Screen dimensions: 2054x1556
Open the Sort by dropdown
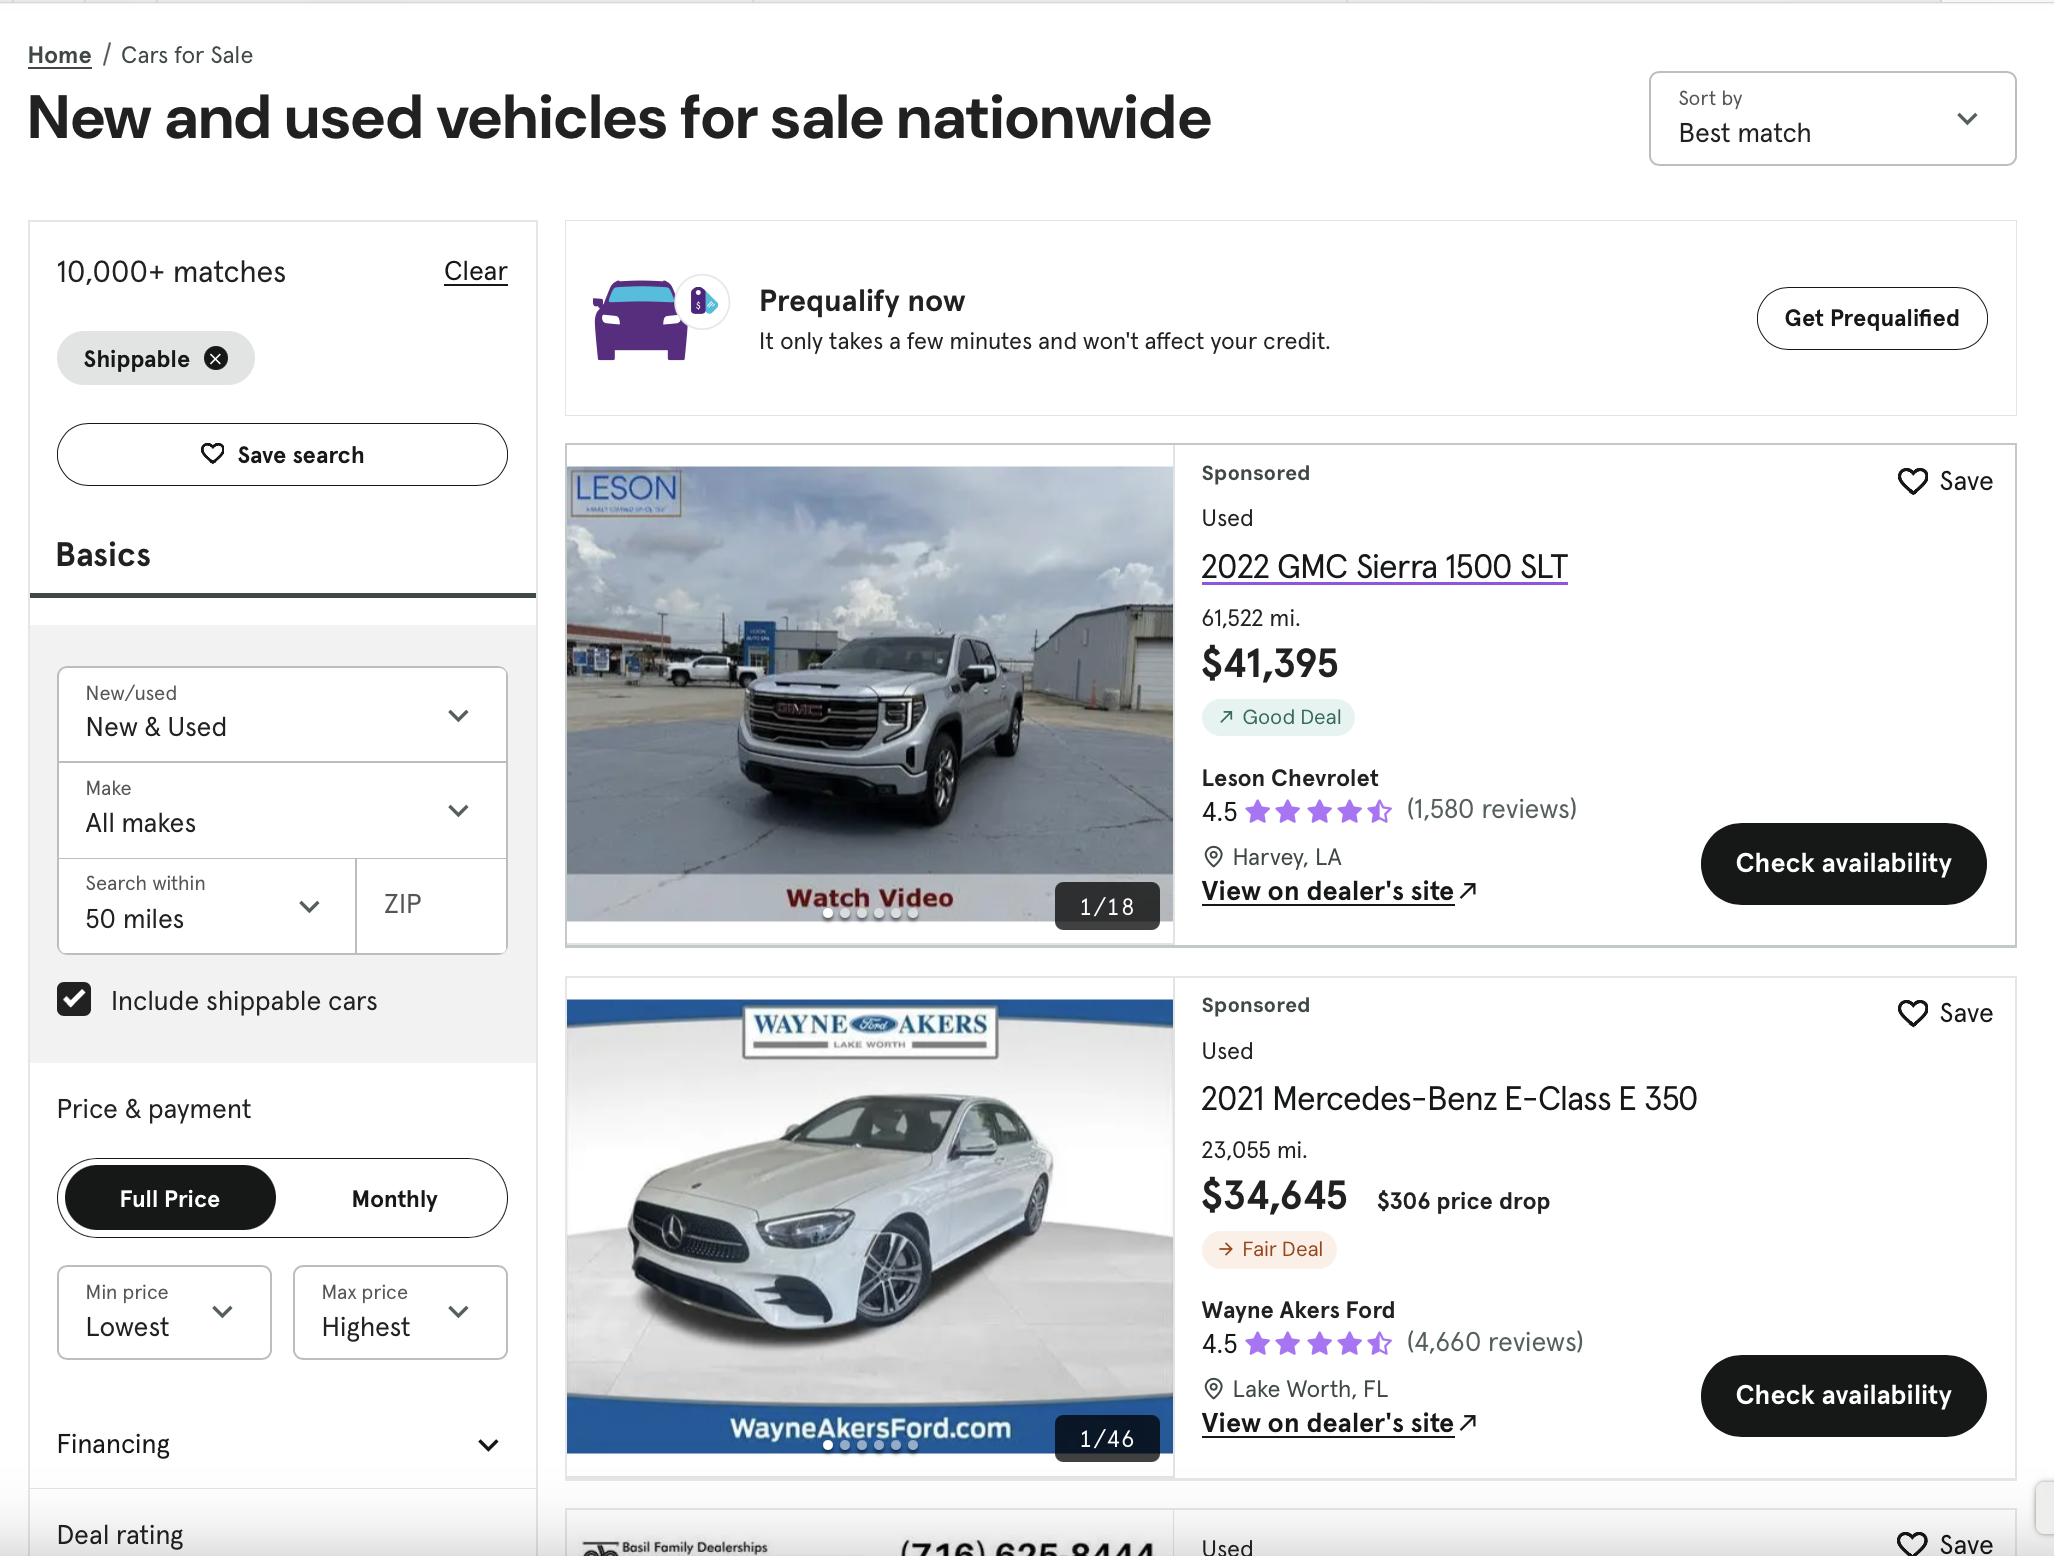tap(1832, 118)
